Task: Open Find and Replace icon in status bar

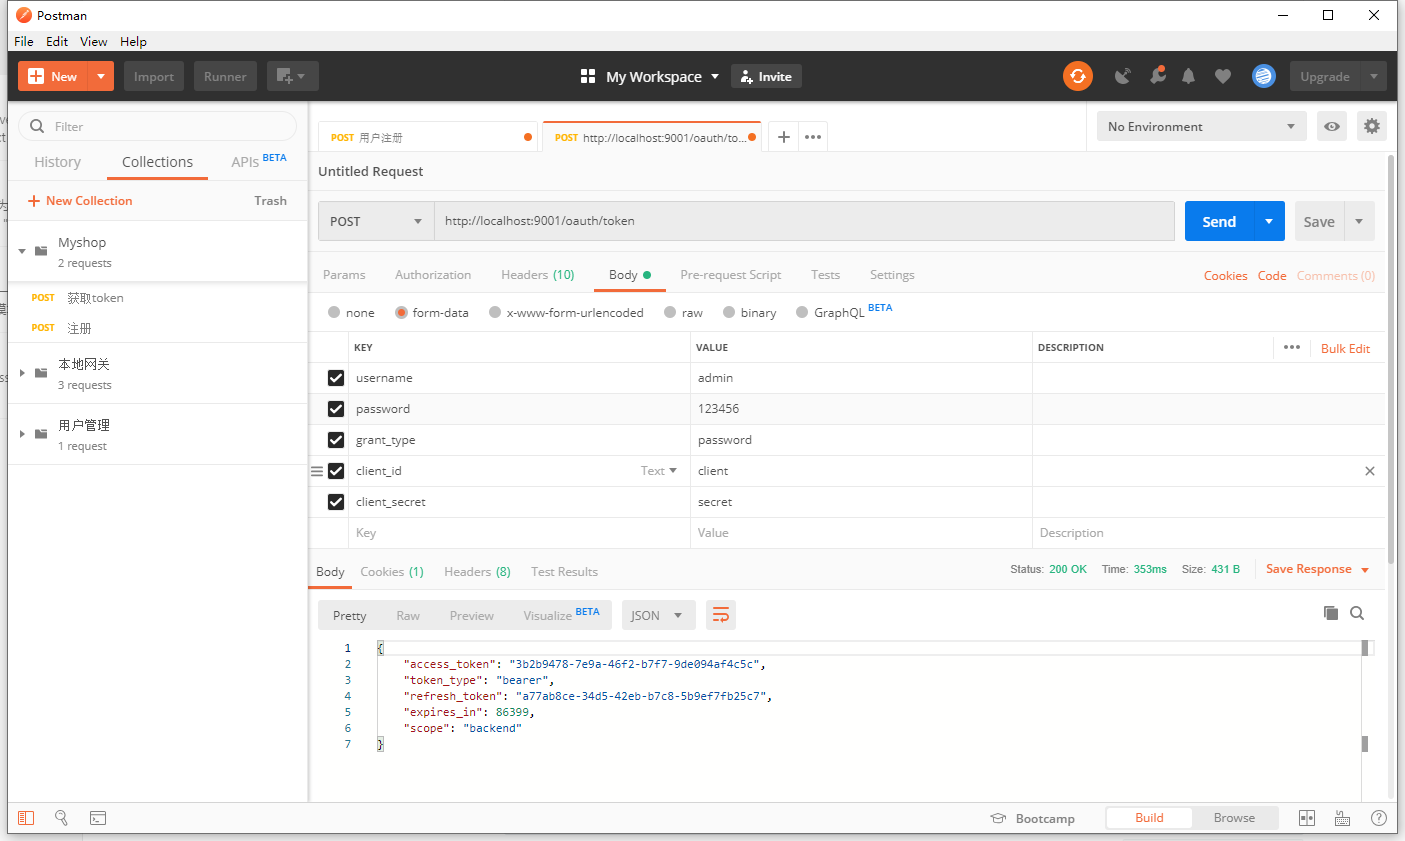Action: 61,818
